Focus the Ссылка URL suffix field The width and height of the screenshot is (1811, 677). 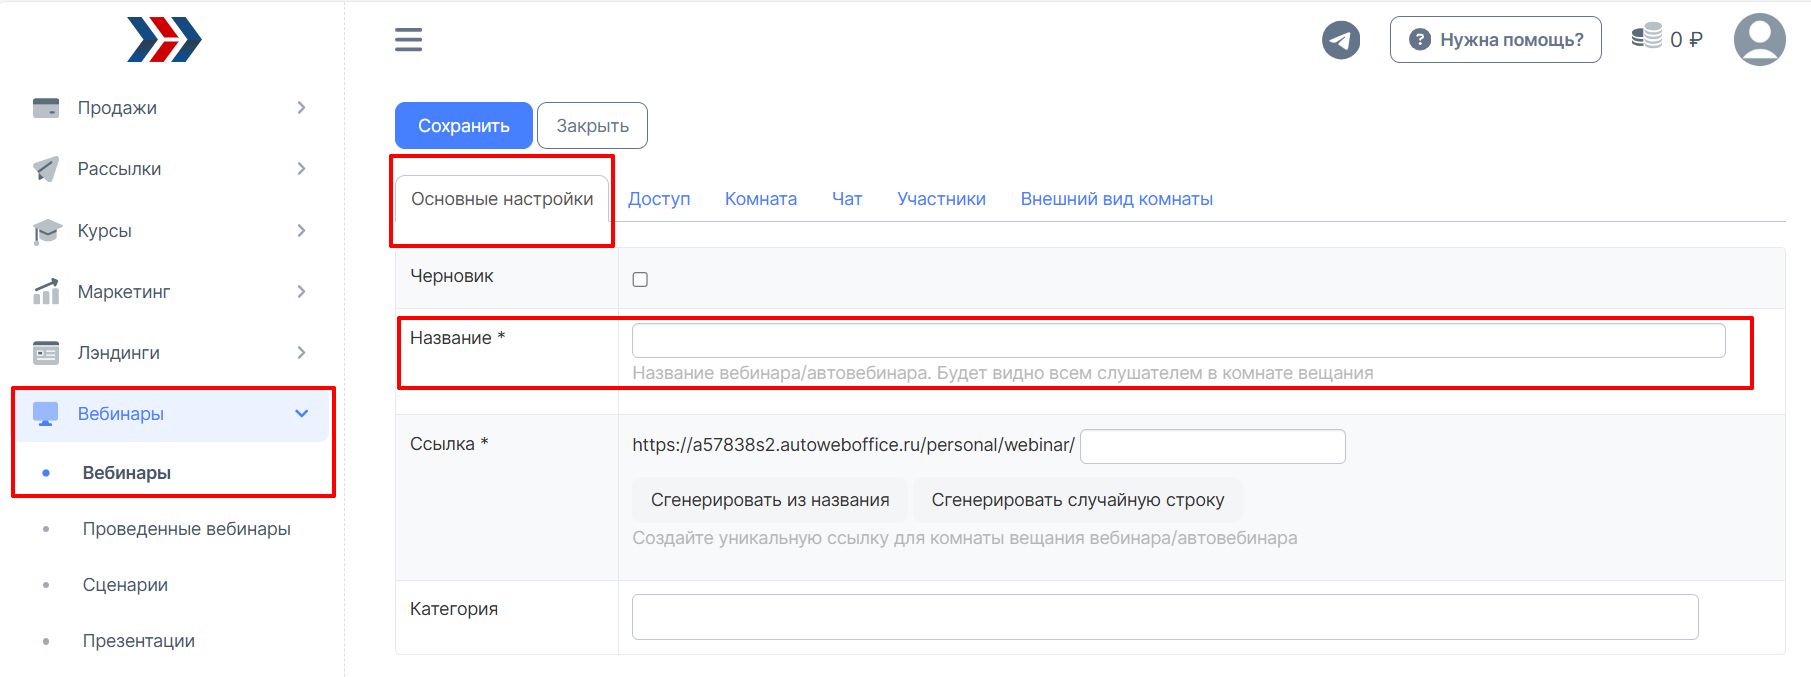pos(1212,446)
